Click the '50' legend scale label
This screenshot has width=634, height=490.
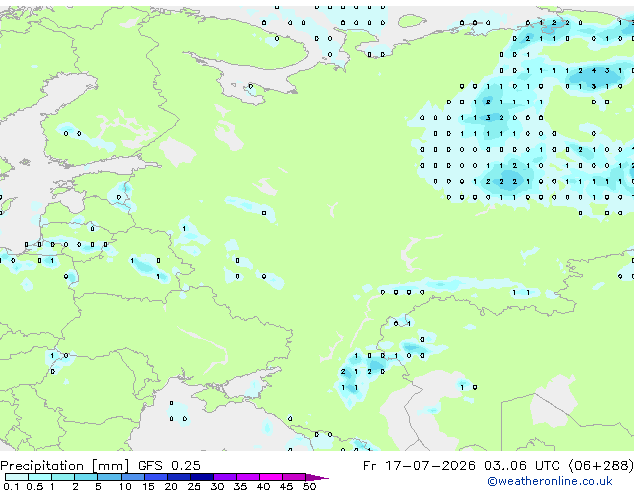click(309, 486)
